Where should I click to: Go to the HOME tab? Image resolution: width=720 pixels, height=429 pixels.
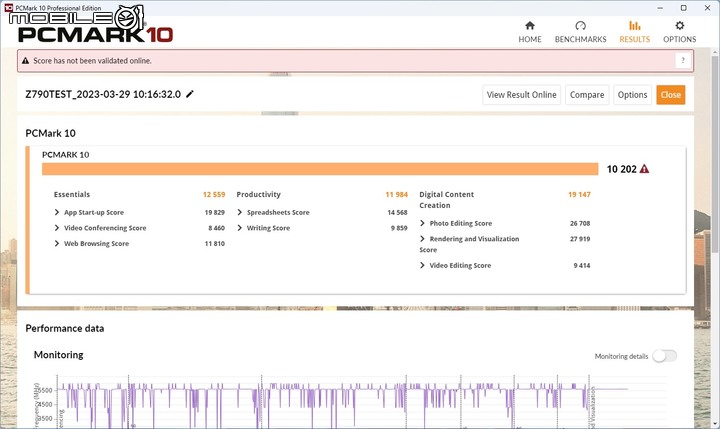[530, 32]
